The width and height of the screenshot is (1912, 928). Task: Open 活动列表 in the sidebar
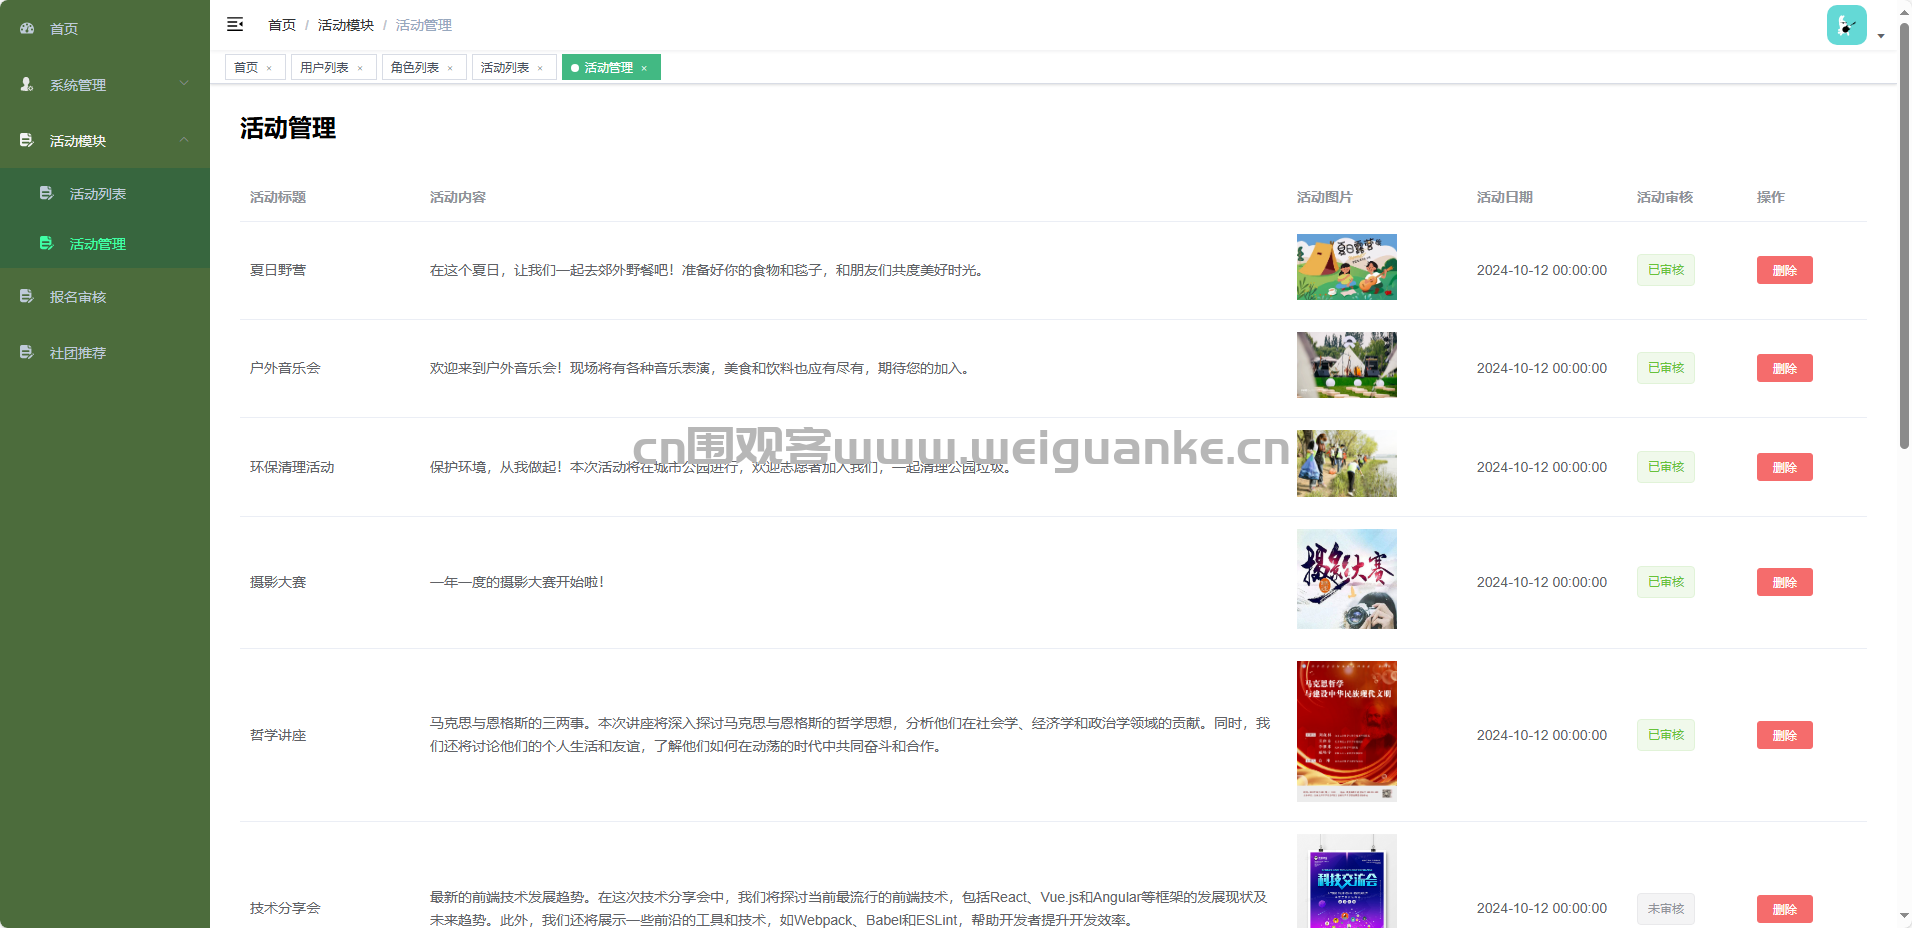point(98,194)
